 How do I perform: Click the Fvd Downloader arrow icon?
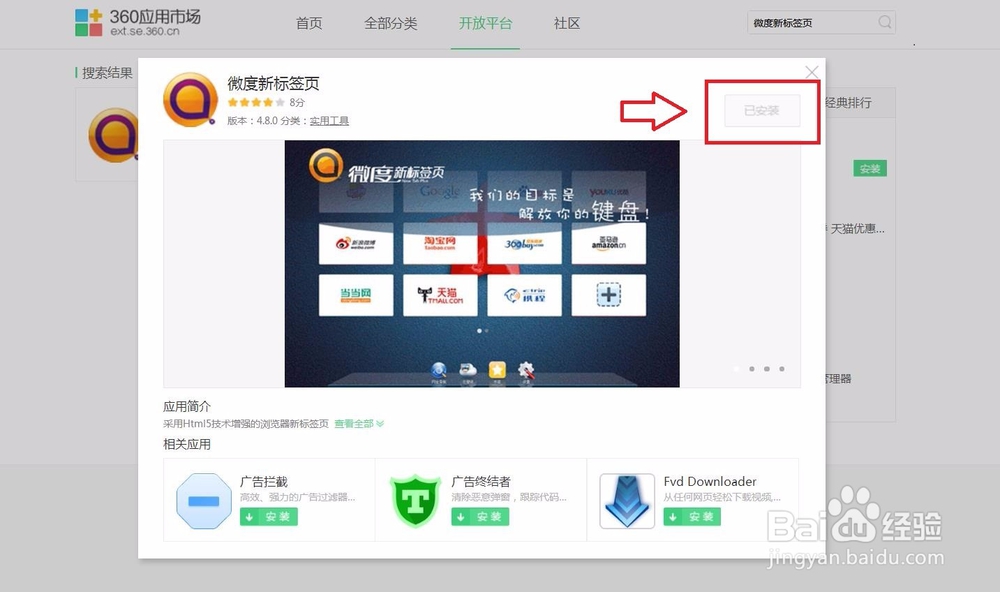(627, 501)
